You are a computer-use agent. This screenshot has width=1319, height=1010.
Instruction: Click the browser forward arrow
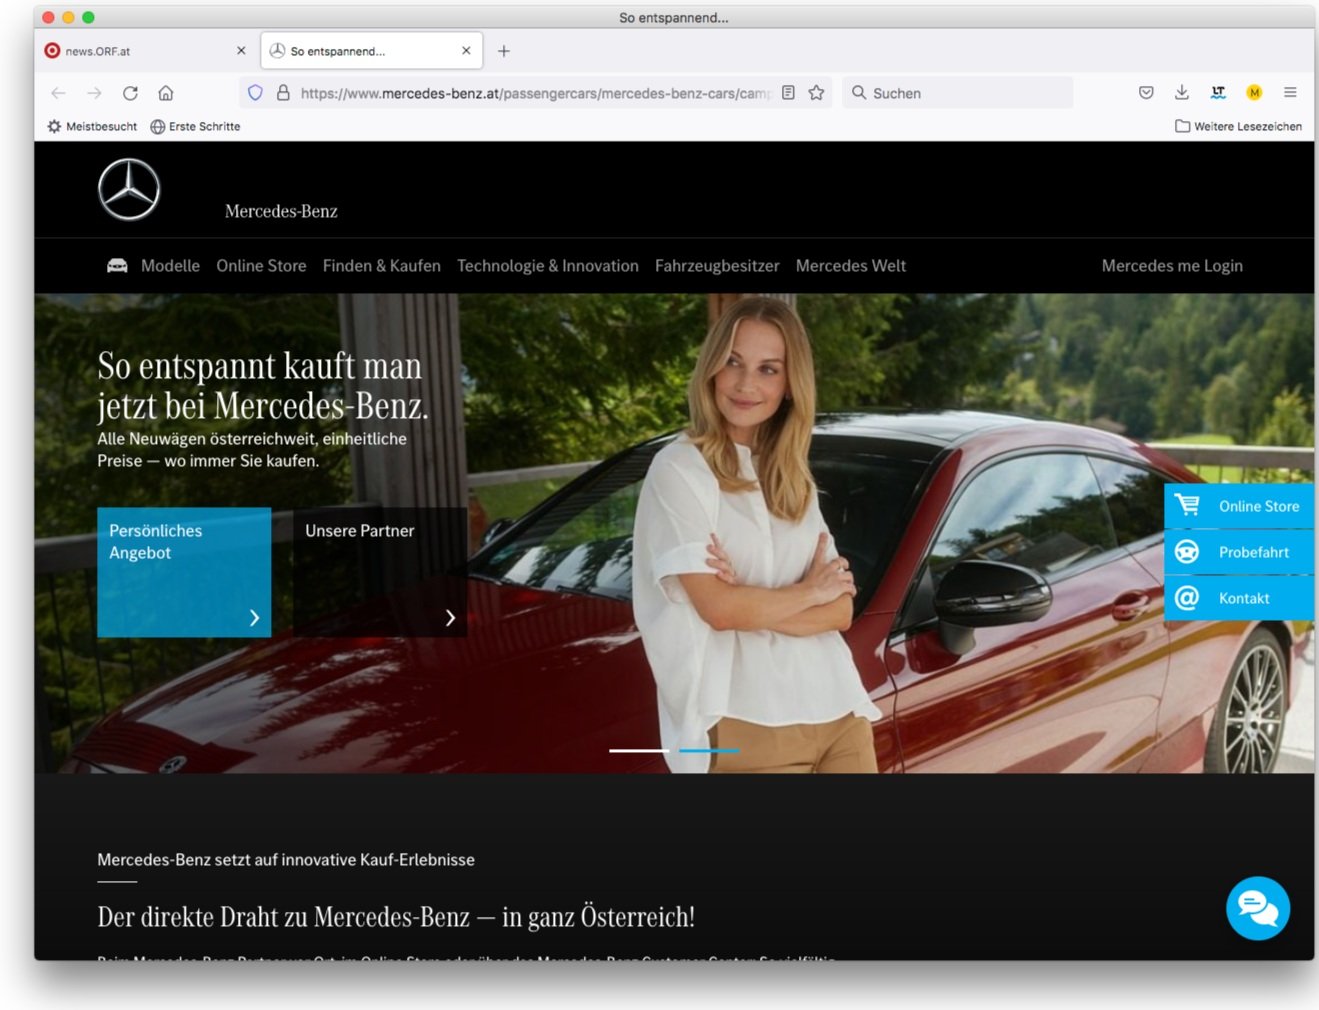(94, 93)
